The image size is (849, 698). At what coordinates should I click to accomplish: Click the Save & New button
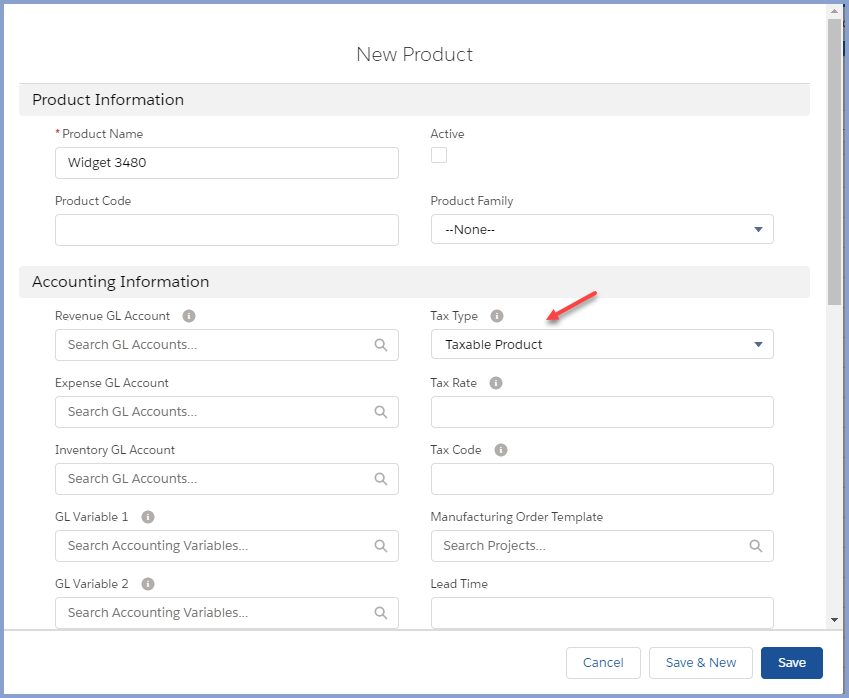tap(701, 663)
